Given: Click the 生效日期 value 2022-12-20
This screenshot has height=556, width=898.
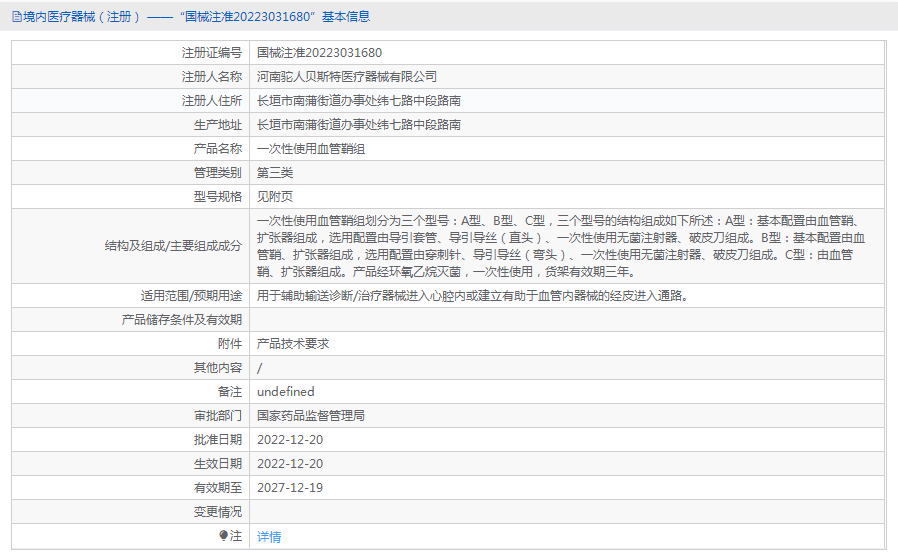Looking at the screenshot, I should click(290, 464).
